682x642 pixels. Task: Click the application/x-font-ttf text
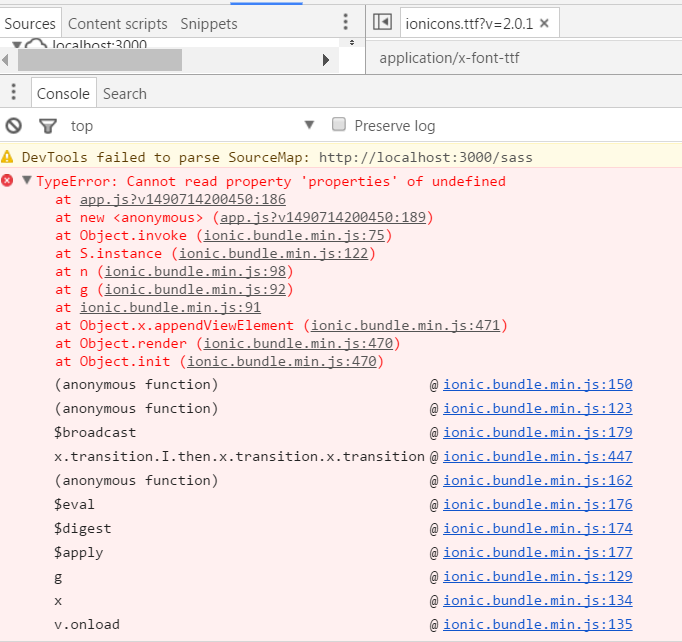pos(449,58)
